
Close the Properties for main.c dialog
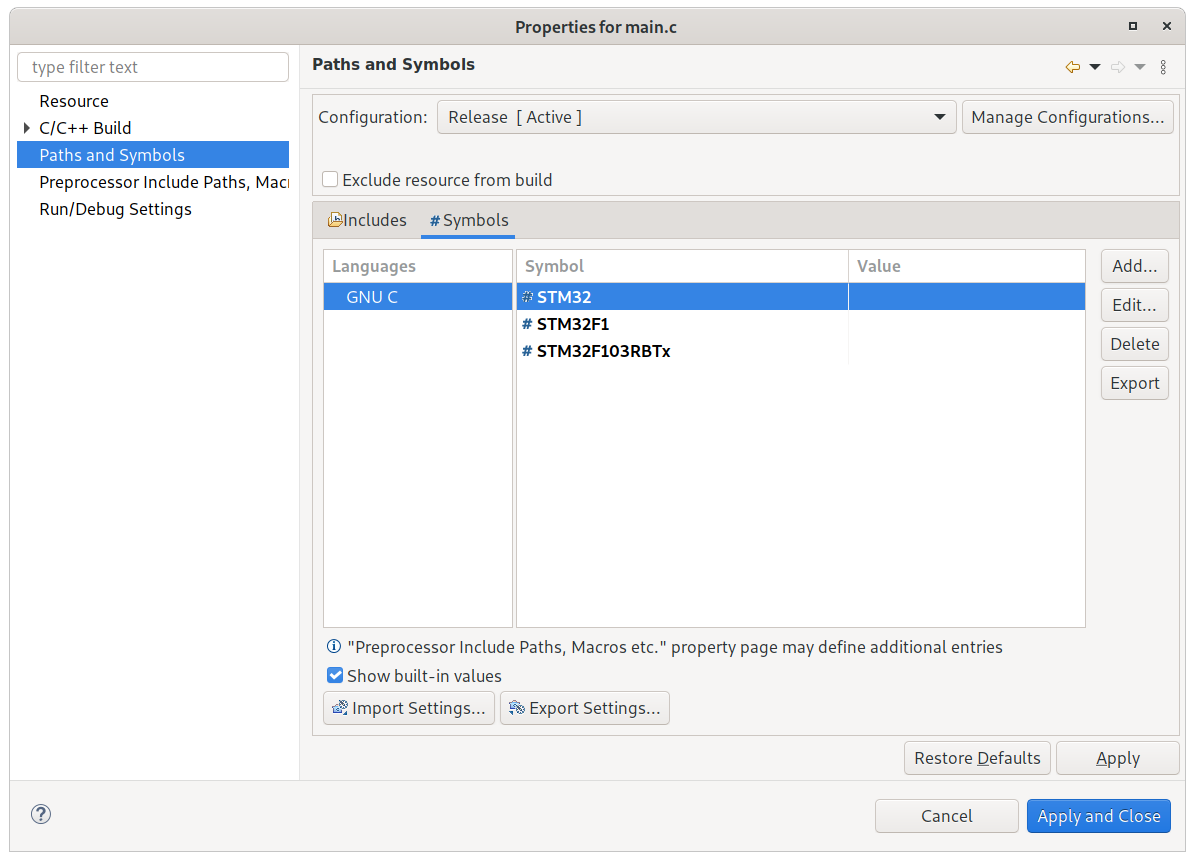click(1166, 26)
